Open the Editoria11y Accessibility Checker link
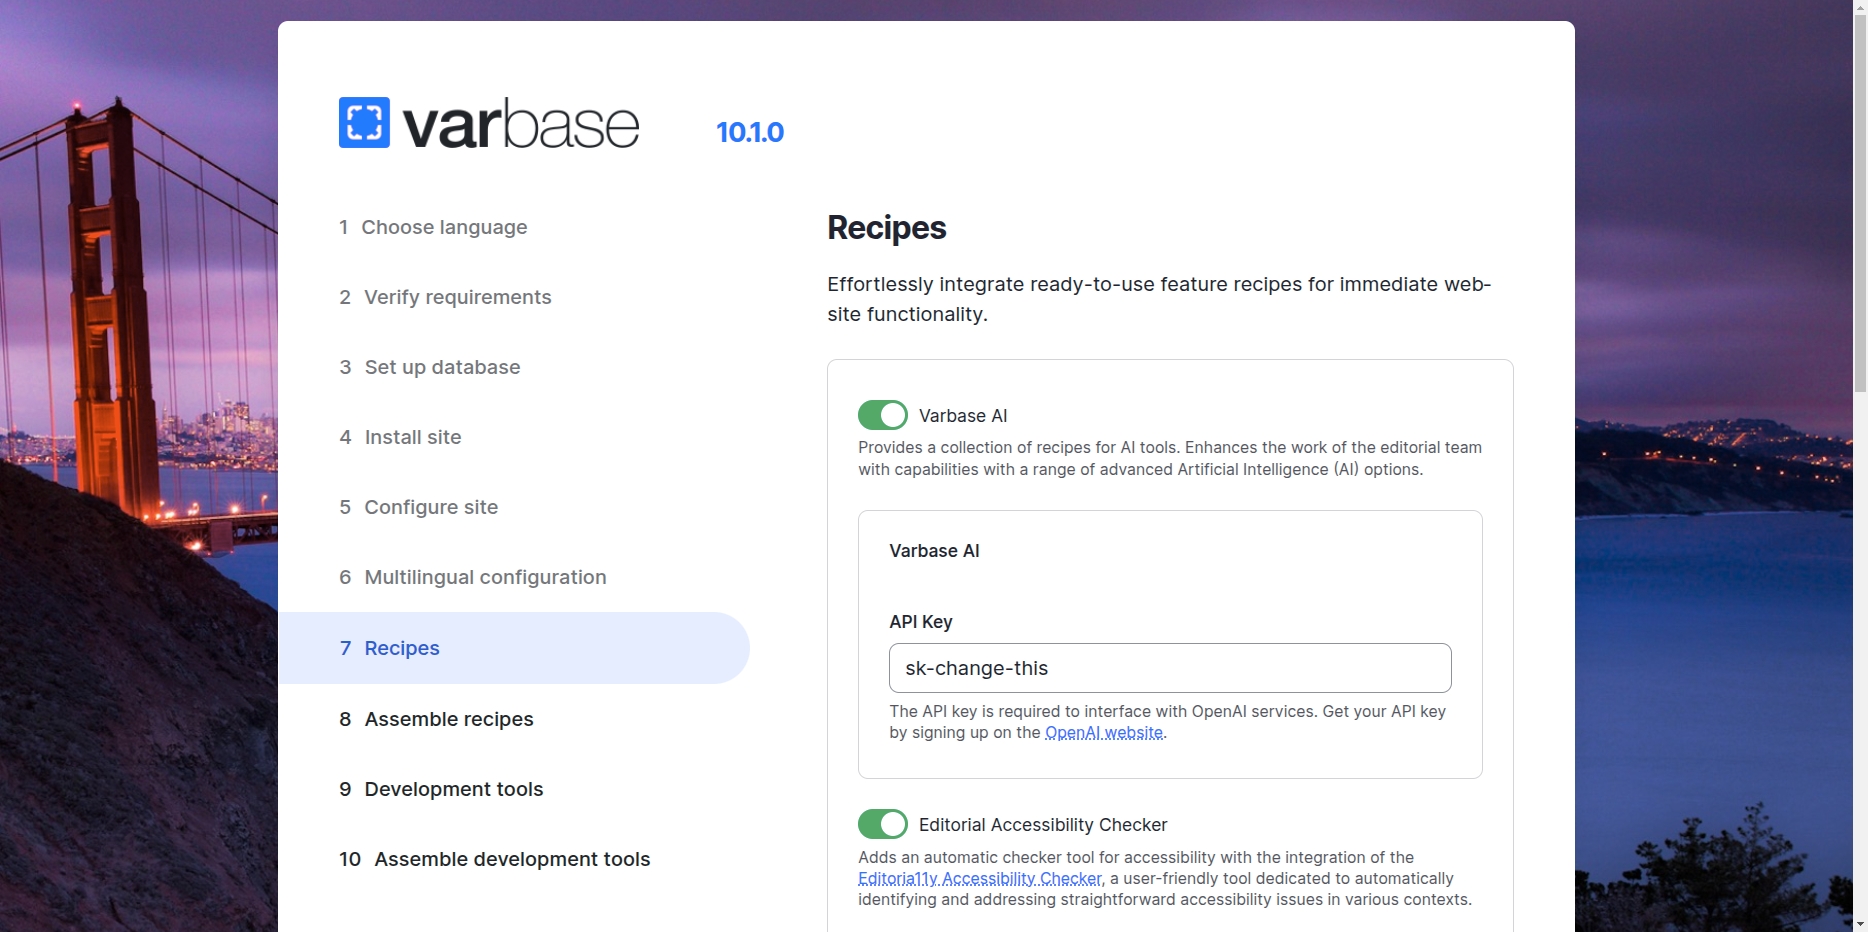Image resolution: width=1868 pixels, height=932 pixels. (x=979, y=879)
